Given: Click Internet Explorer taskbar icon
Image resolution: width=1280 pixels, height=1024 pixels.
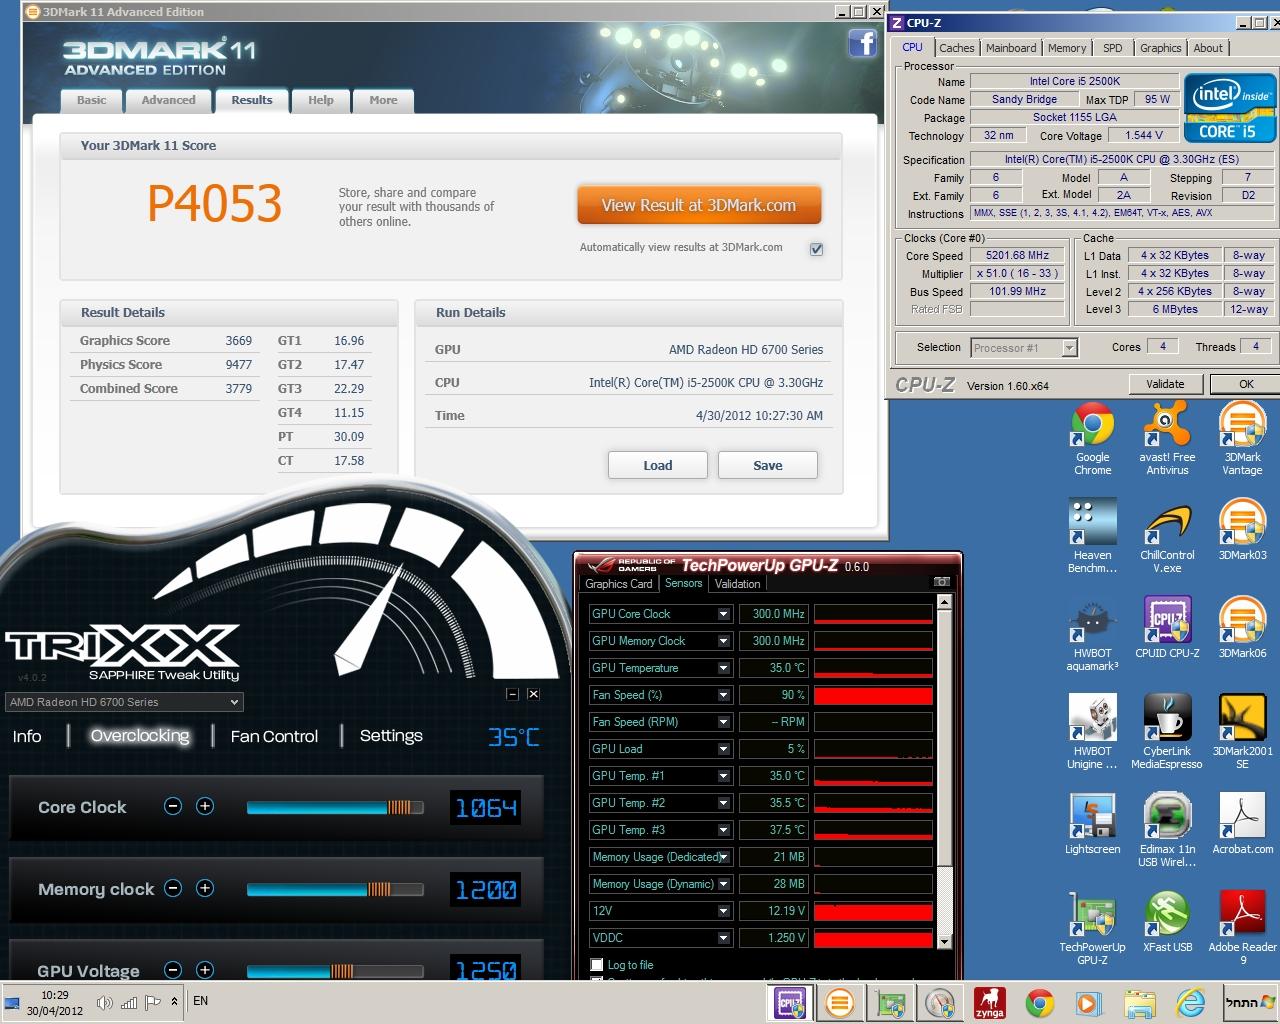Looking at the screenshot, I should coord(1190,1003).
